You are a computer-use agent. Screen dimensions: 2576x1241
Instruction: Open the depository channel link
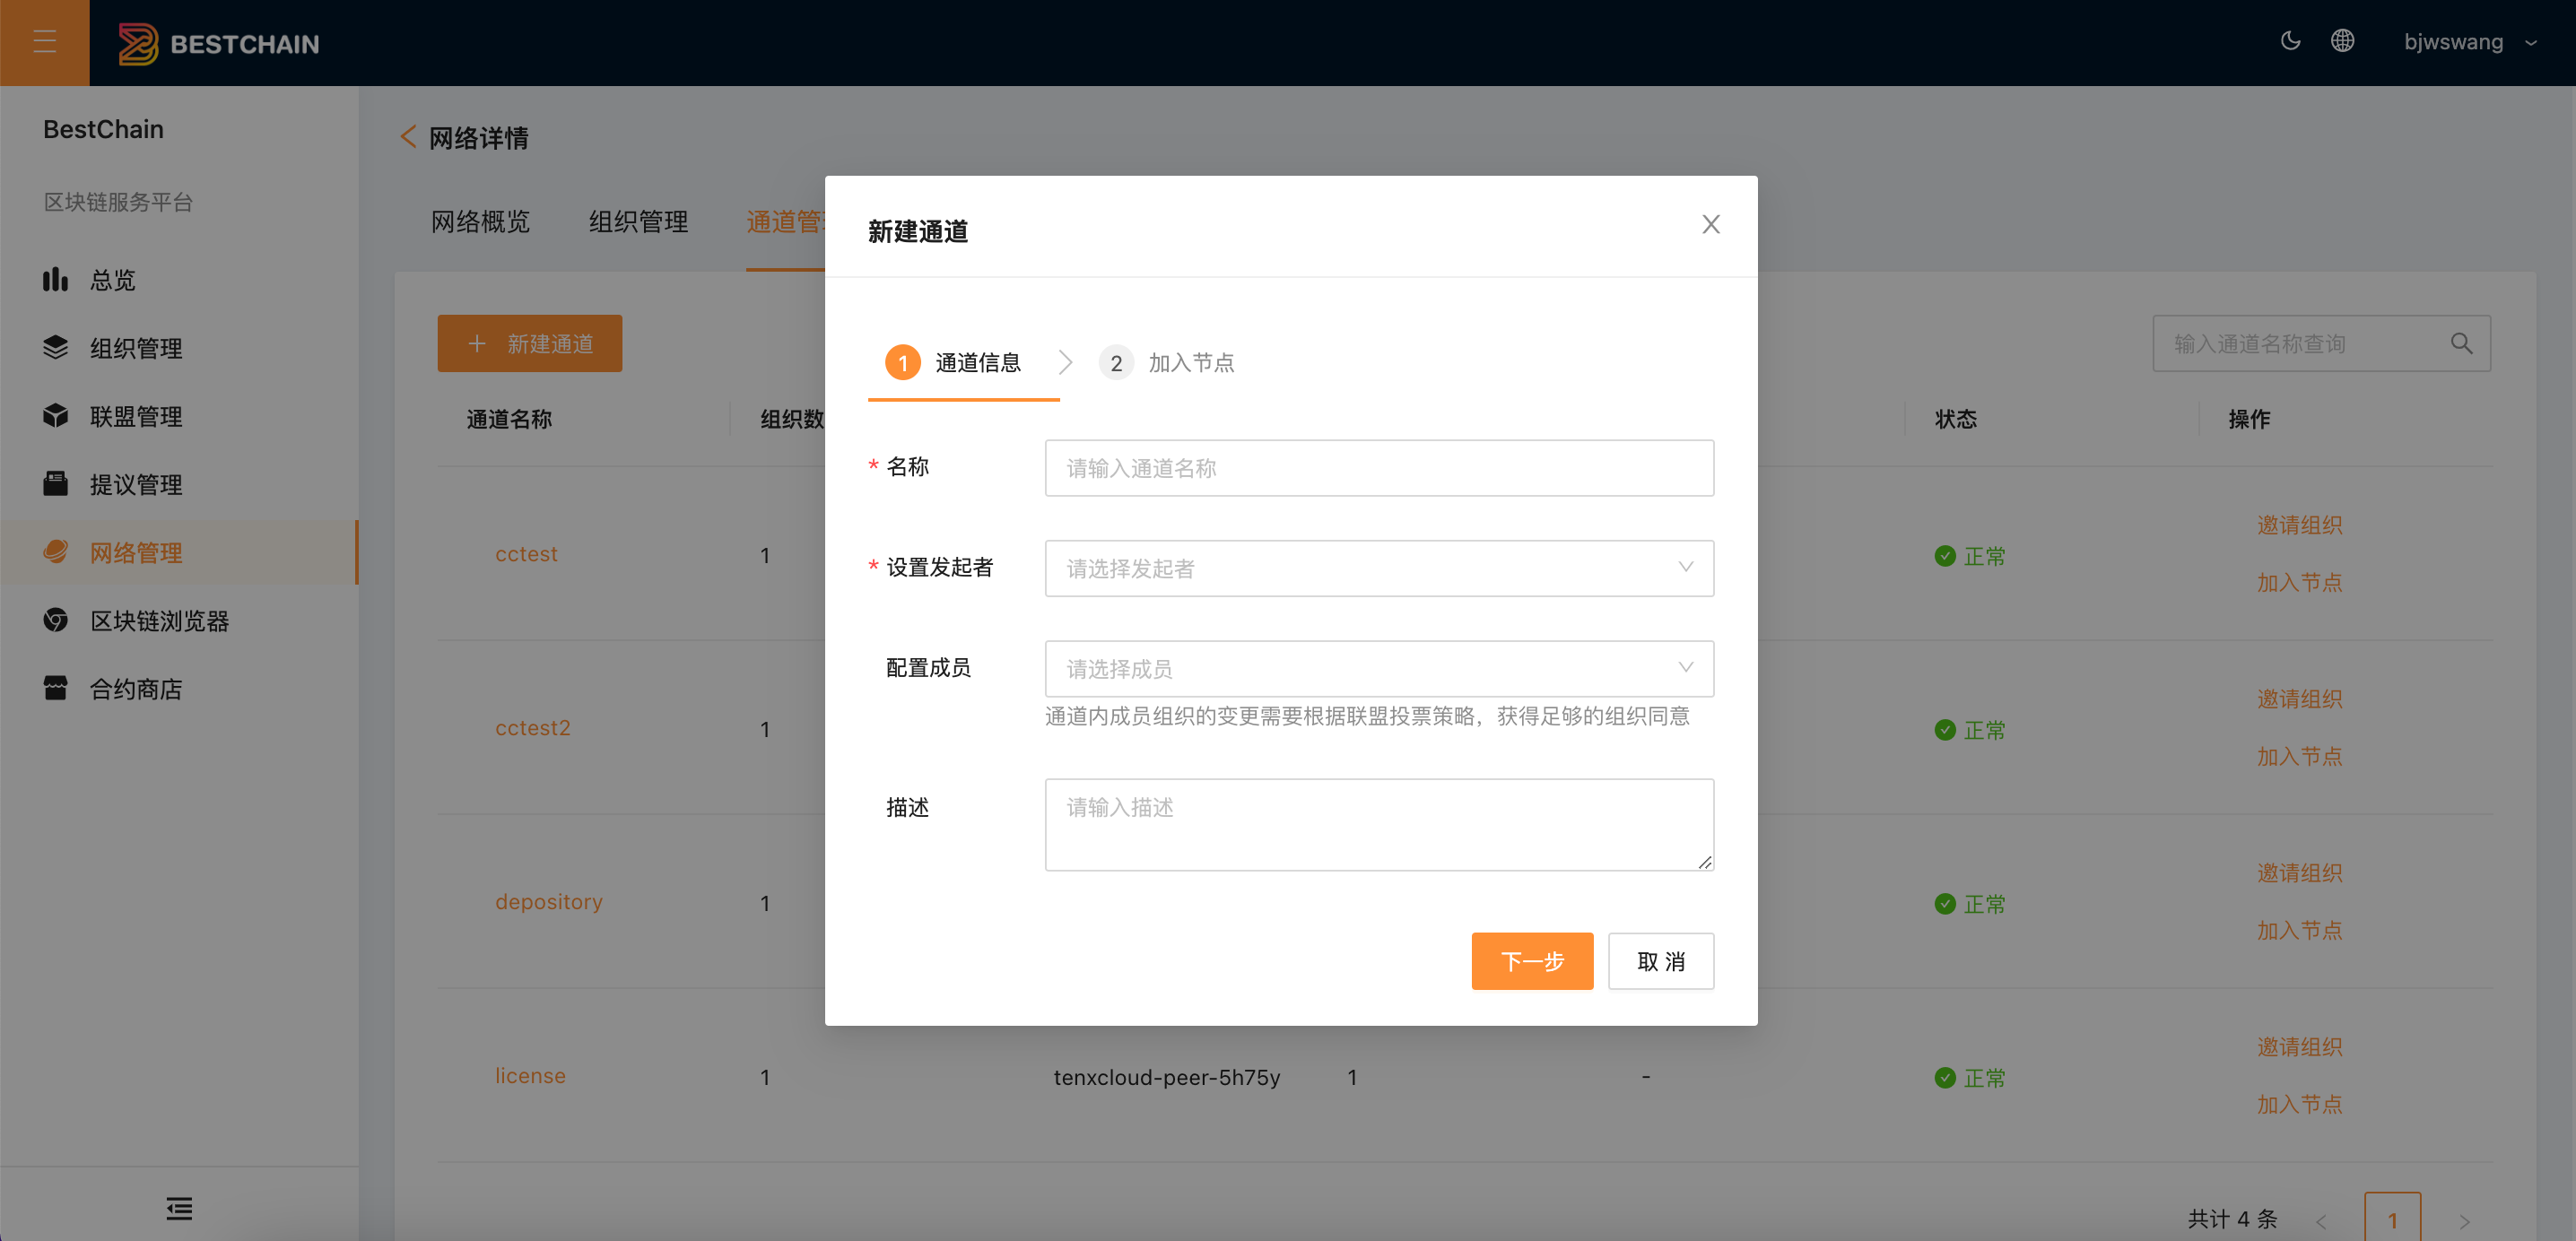click(548, 902)
